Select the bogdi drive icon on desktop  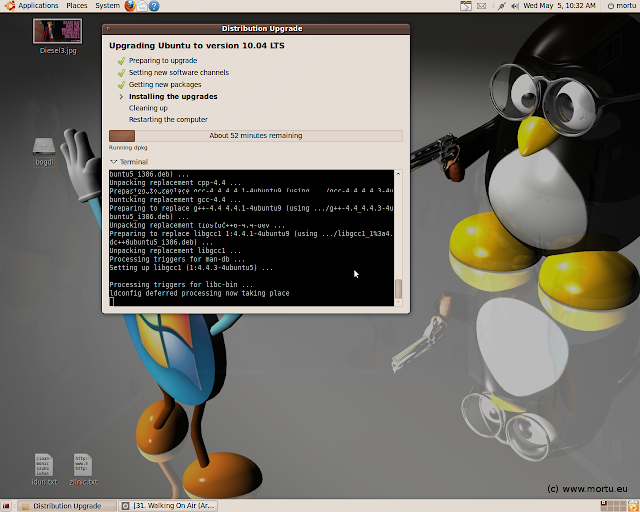point(44,147)
